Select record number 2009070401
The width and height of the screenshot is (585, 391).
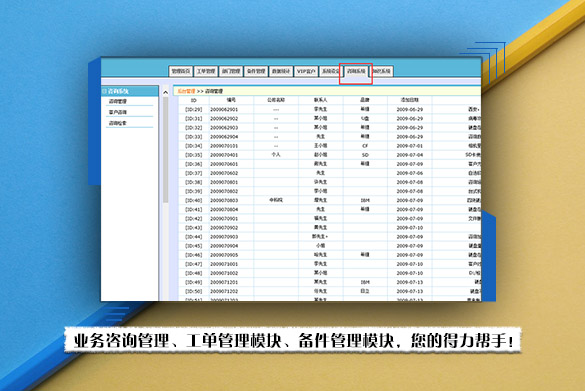224,155
